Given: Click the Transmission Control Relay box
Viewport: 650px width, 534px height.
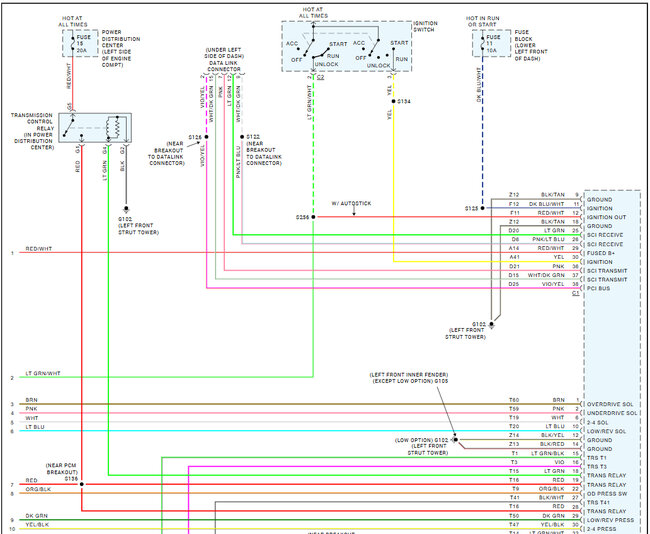Looking at the screenshot, I should point(95,128).
